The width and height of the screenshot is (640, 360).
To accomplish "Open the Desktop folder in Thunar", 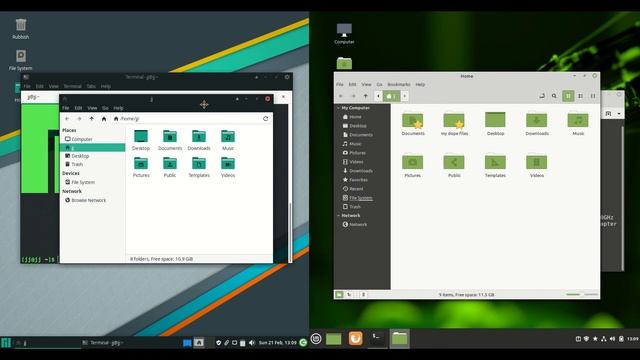I will 141,140.
